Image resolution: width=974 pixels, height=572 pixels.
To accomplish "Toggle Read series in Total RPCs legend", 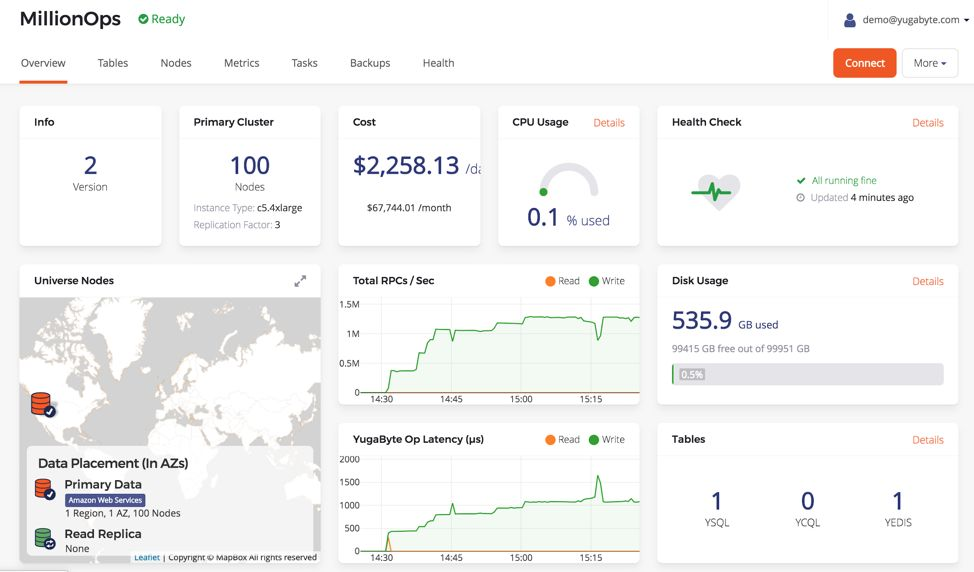I will click(x=562, y=281).
